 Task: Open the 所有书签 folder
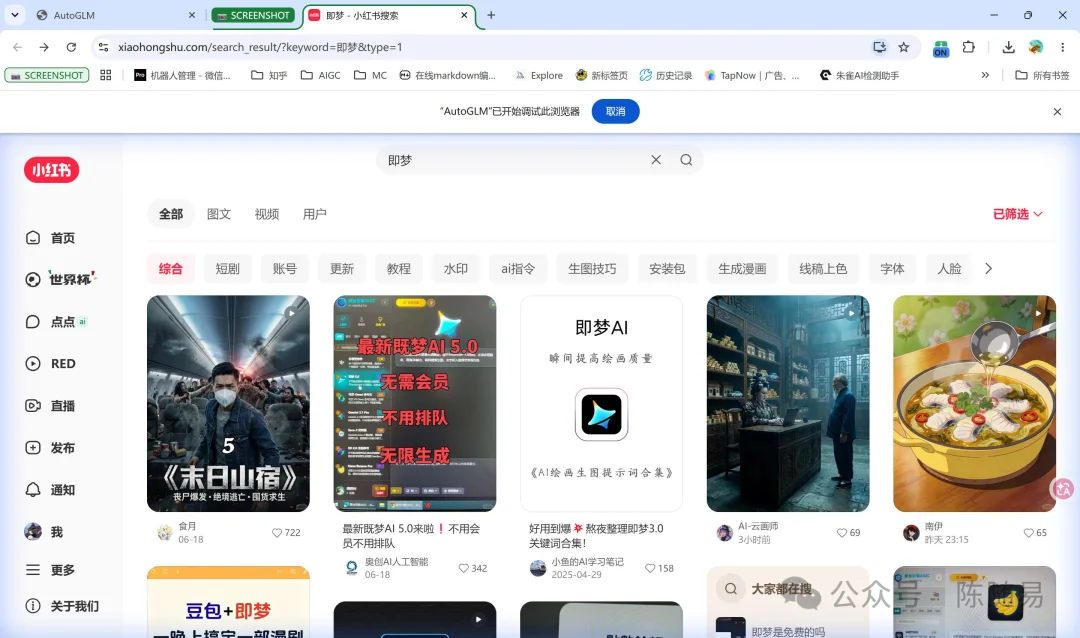click(1042, 75)
